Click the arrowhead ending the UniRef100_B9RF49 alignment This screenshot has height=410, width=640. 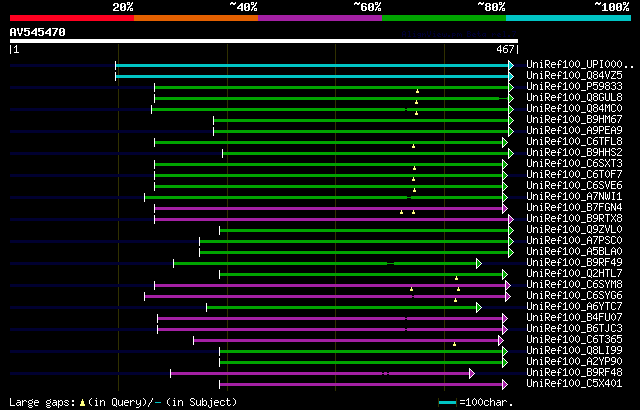pos(479,264)
